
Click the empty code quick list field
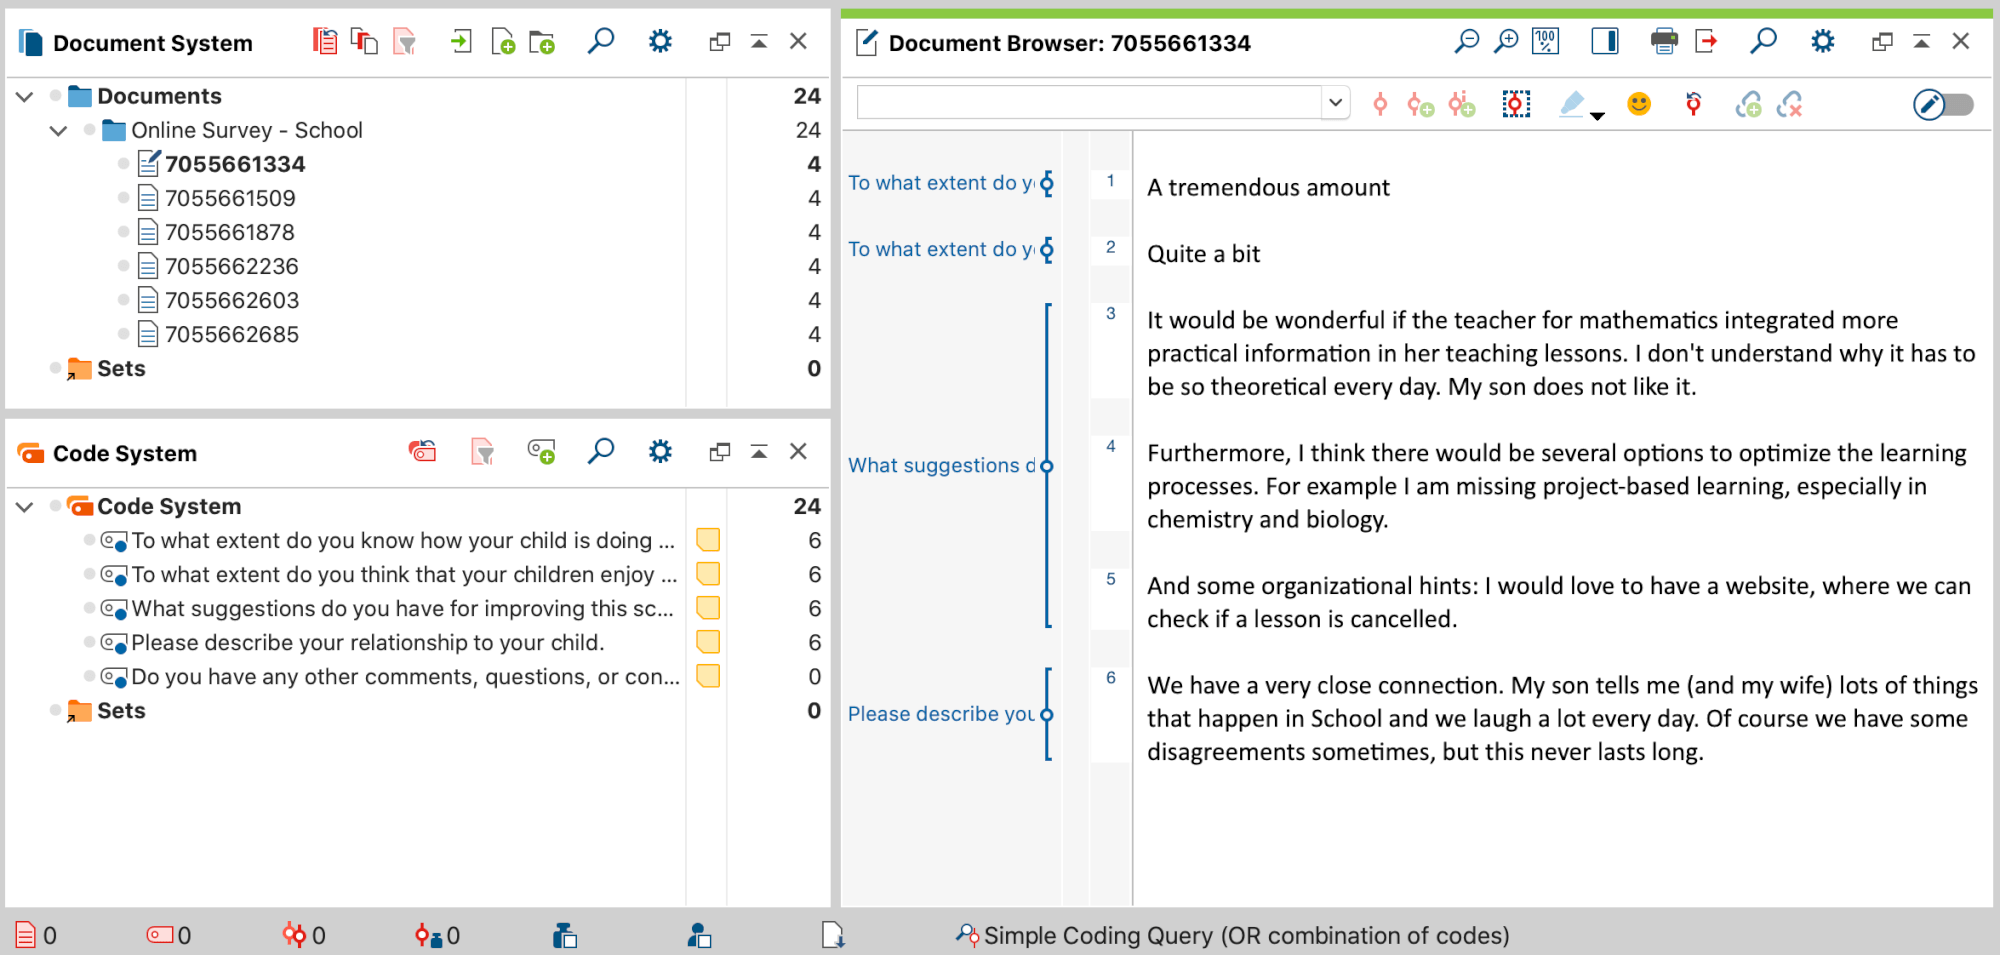point(1089,102)
